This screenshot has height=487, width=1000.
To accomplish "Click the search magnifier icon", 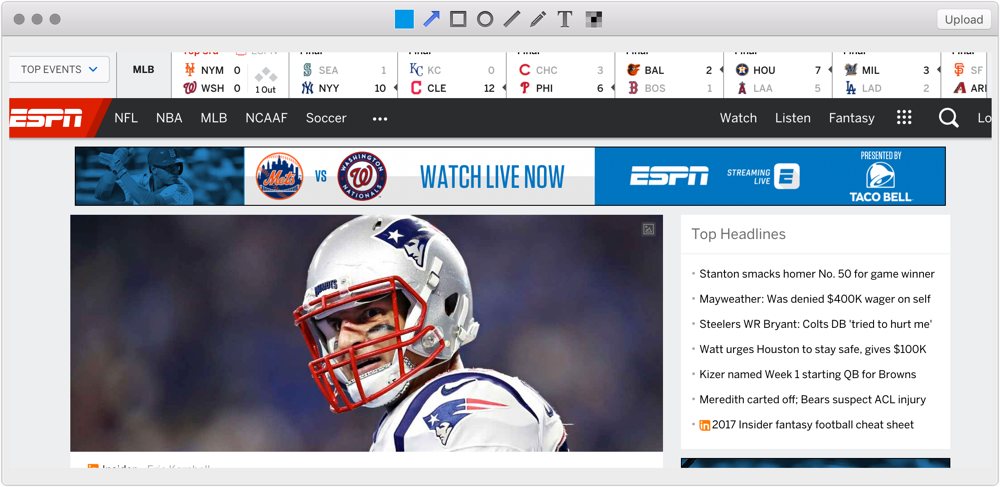I will 948,118.
